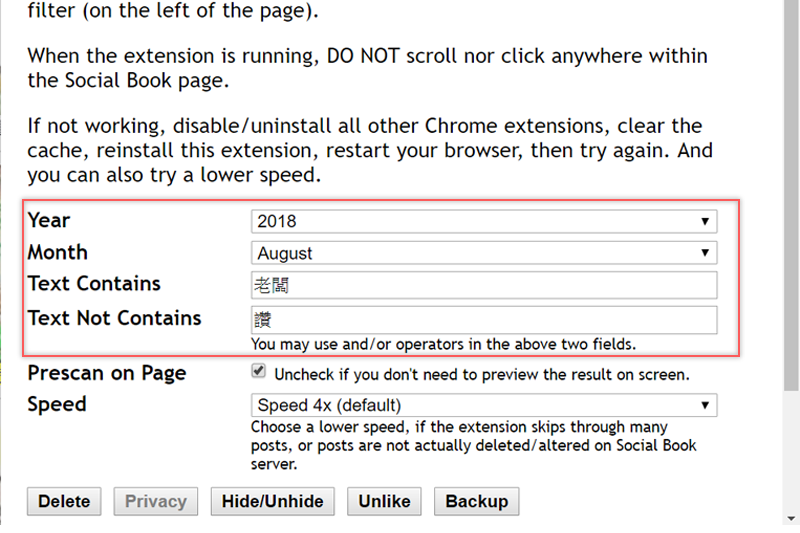Click the Backup button
This screenshot has height=533, width=800.
pos(477,501)
